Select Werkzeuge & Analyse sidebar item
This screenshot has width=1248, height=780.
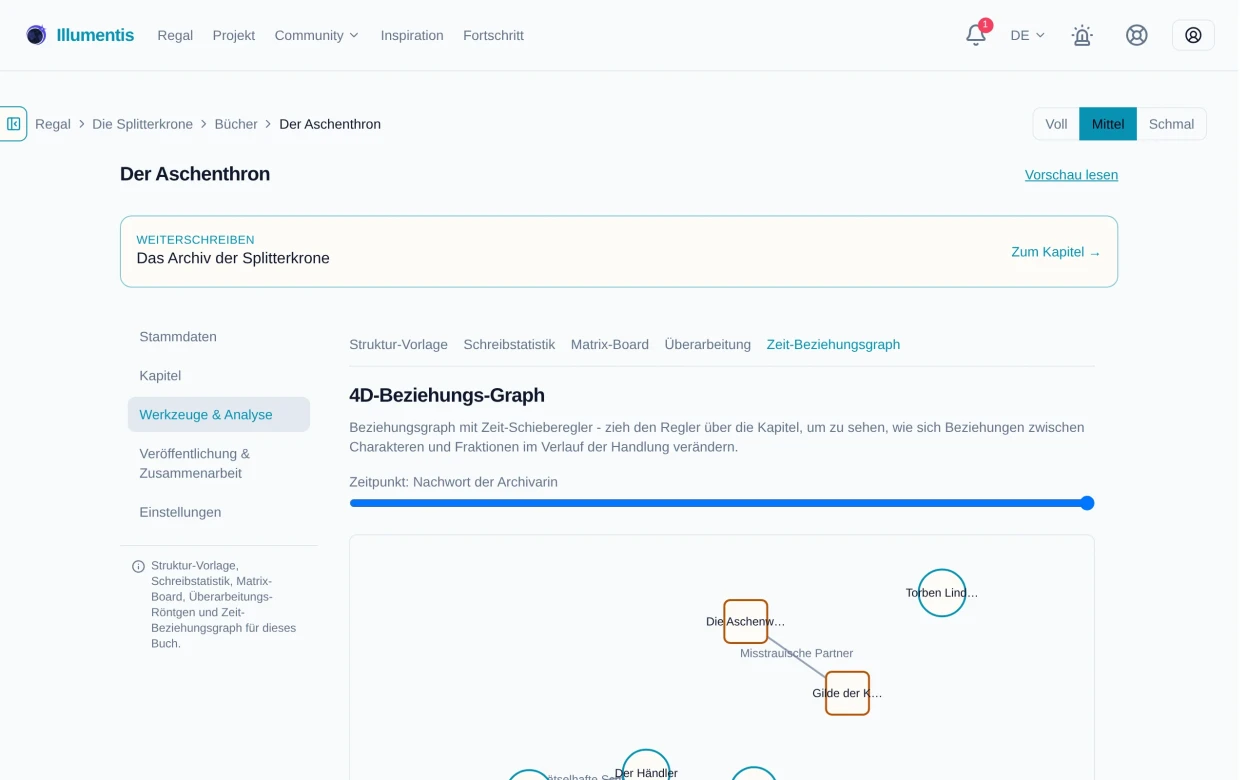pos(219,415)
